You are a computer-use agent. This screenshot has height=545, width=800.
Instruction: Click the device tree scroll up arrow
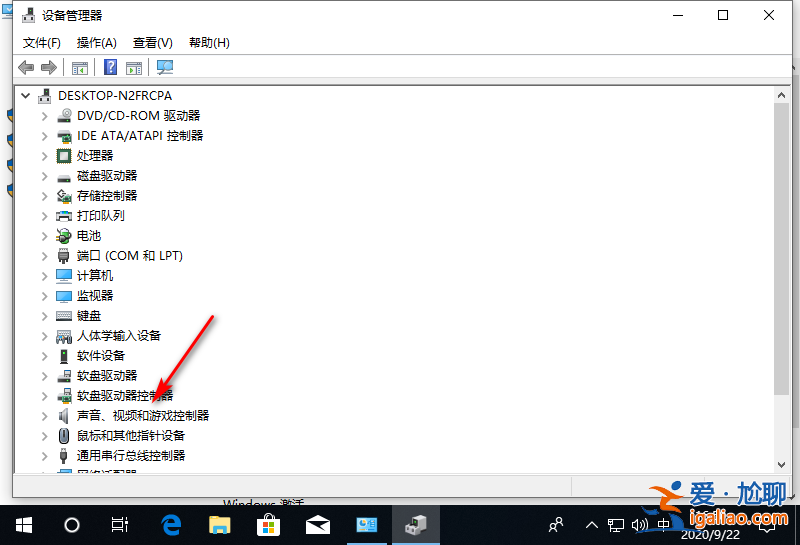coord(781,95)
